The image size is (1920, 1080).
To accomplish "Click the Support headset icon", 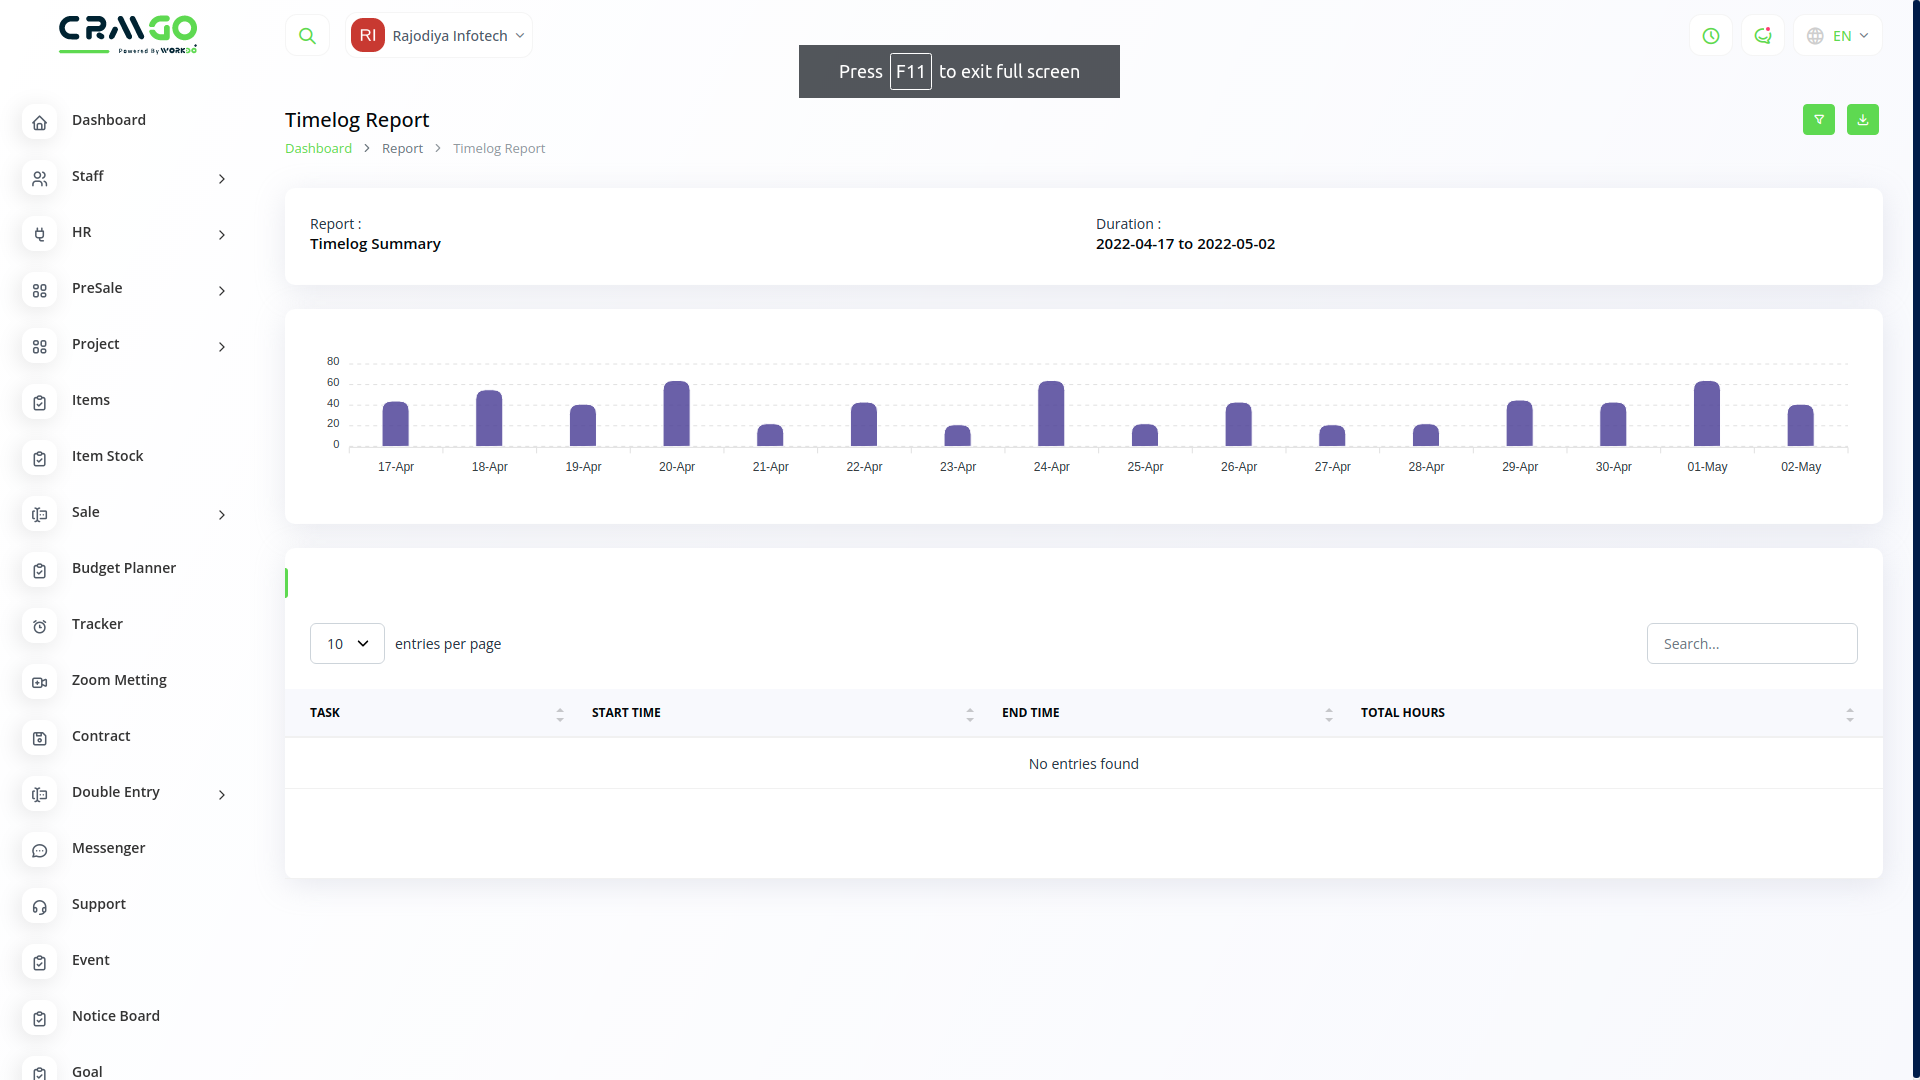I will coord(39,907).
